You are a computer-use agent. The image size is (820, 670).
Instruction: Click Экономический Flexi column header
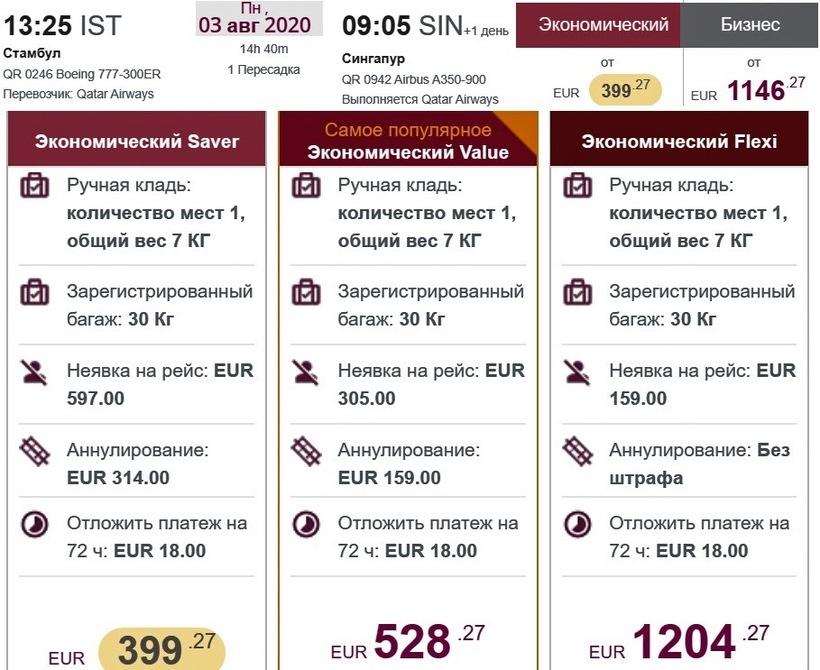tap(679, 141)
